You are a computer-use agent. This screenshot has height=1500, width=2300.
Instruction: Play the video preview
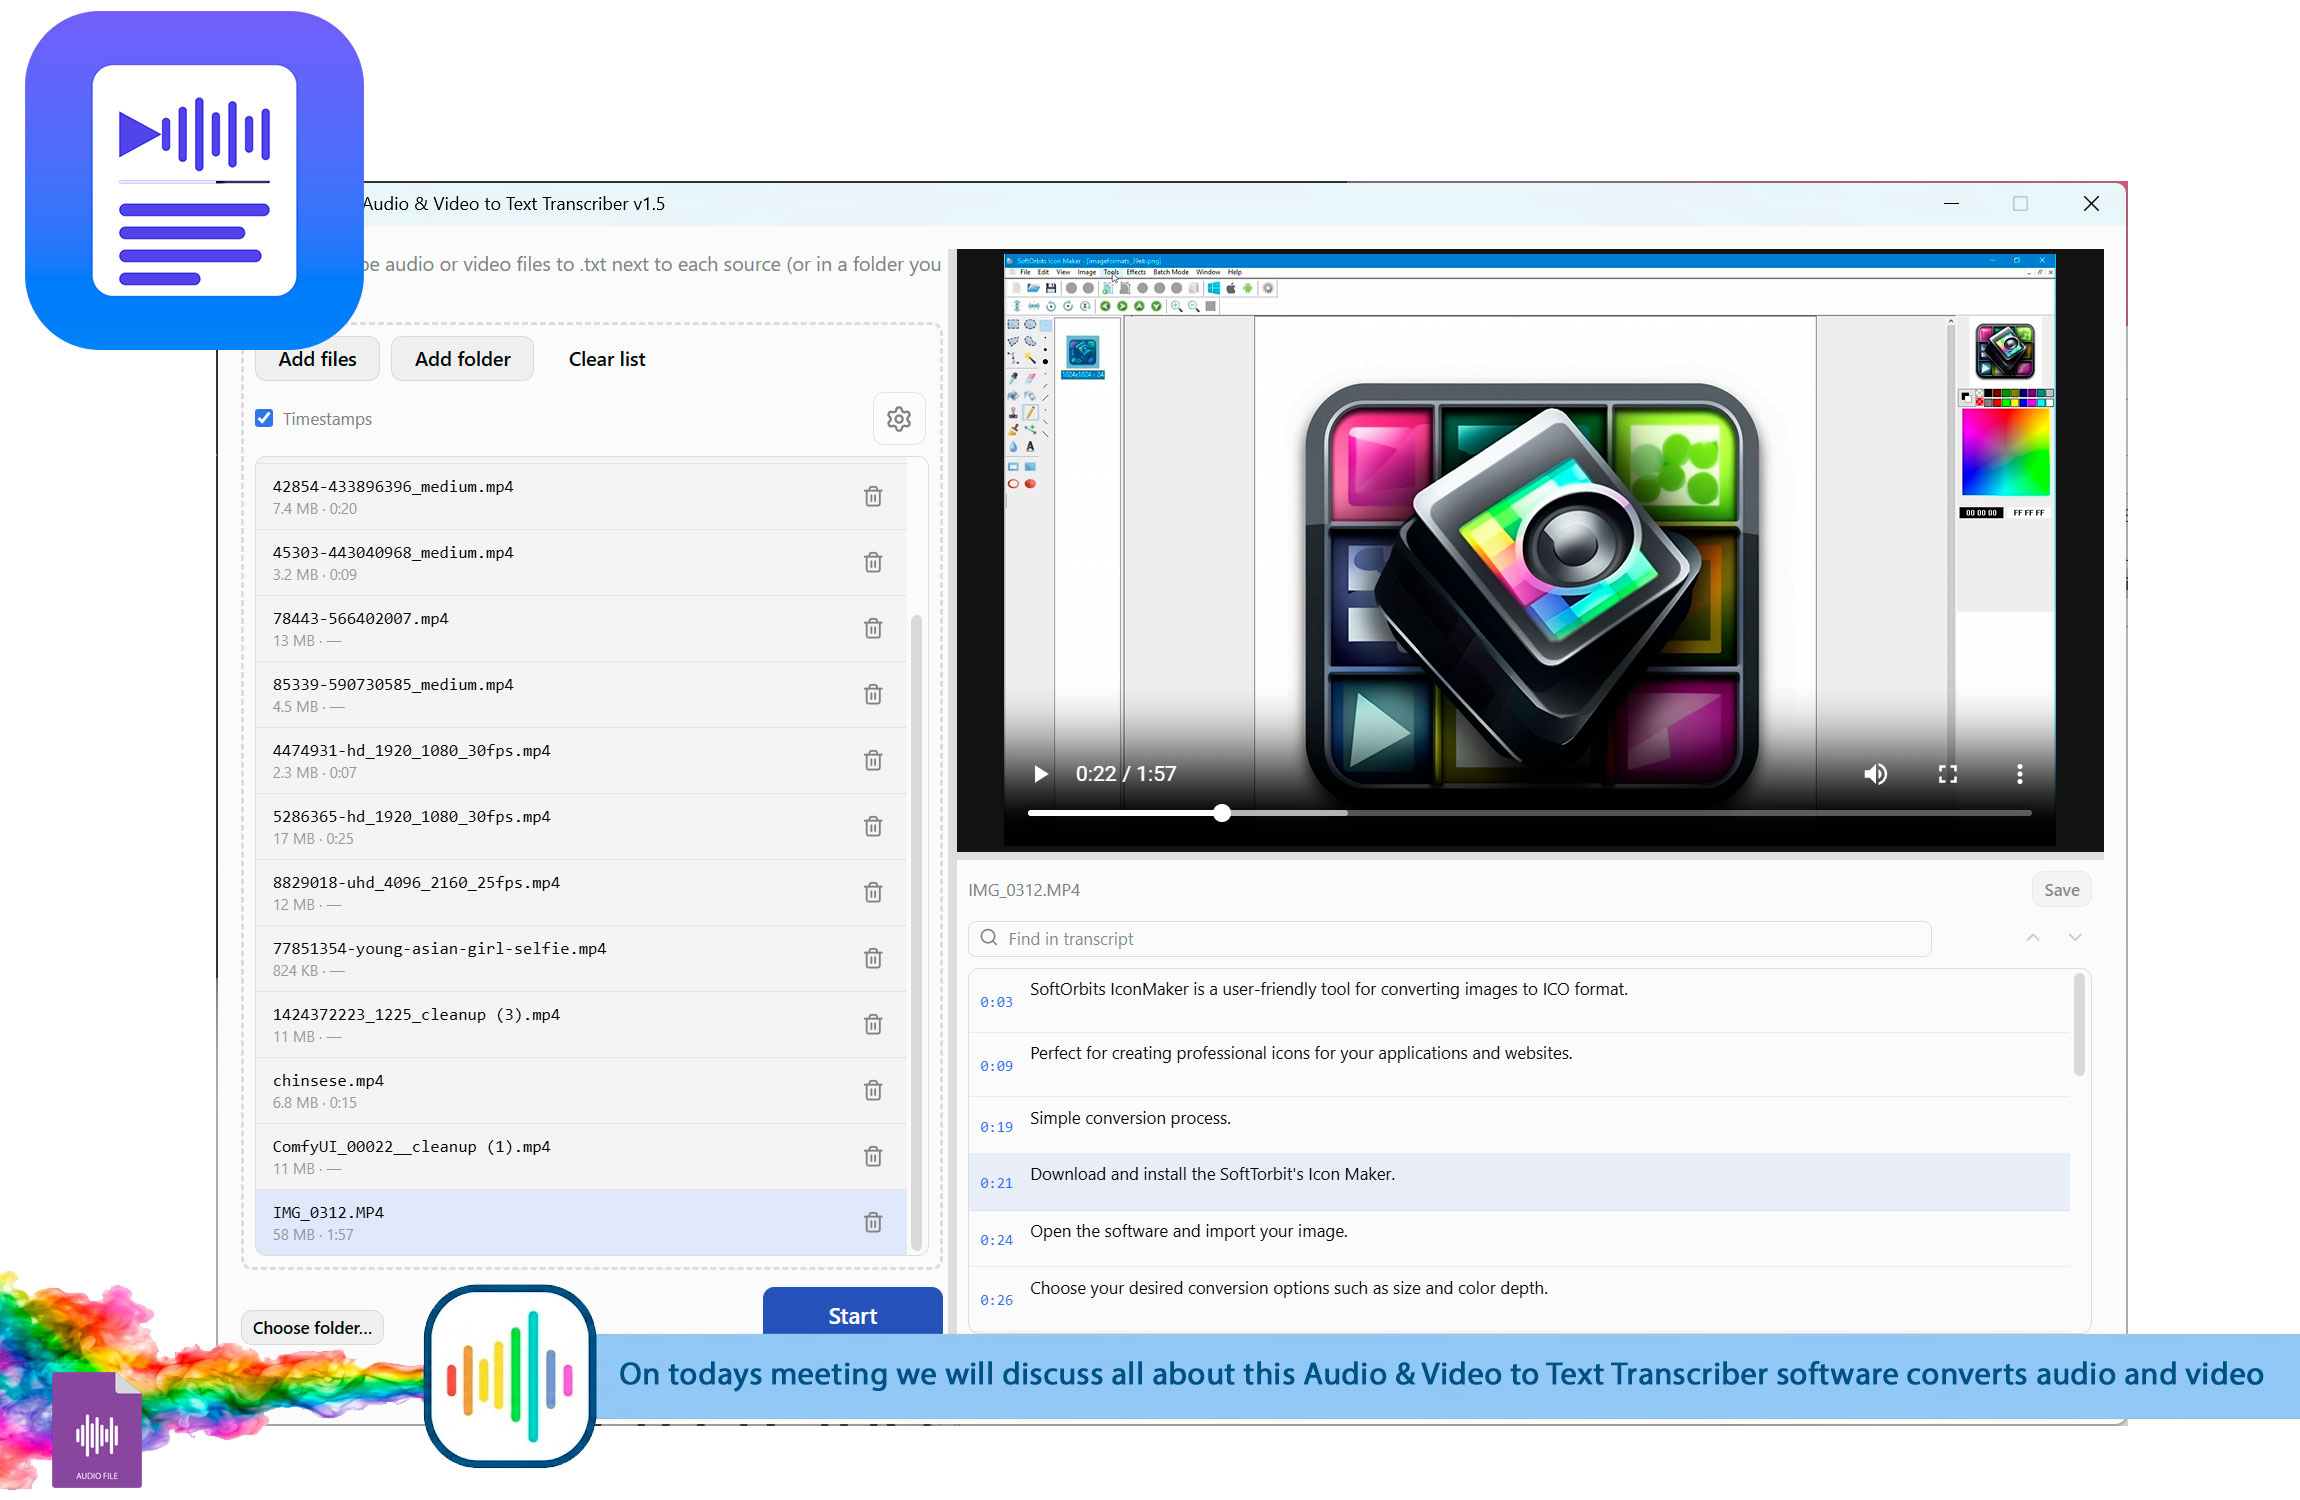[1040, 774]
